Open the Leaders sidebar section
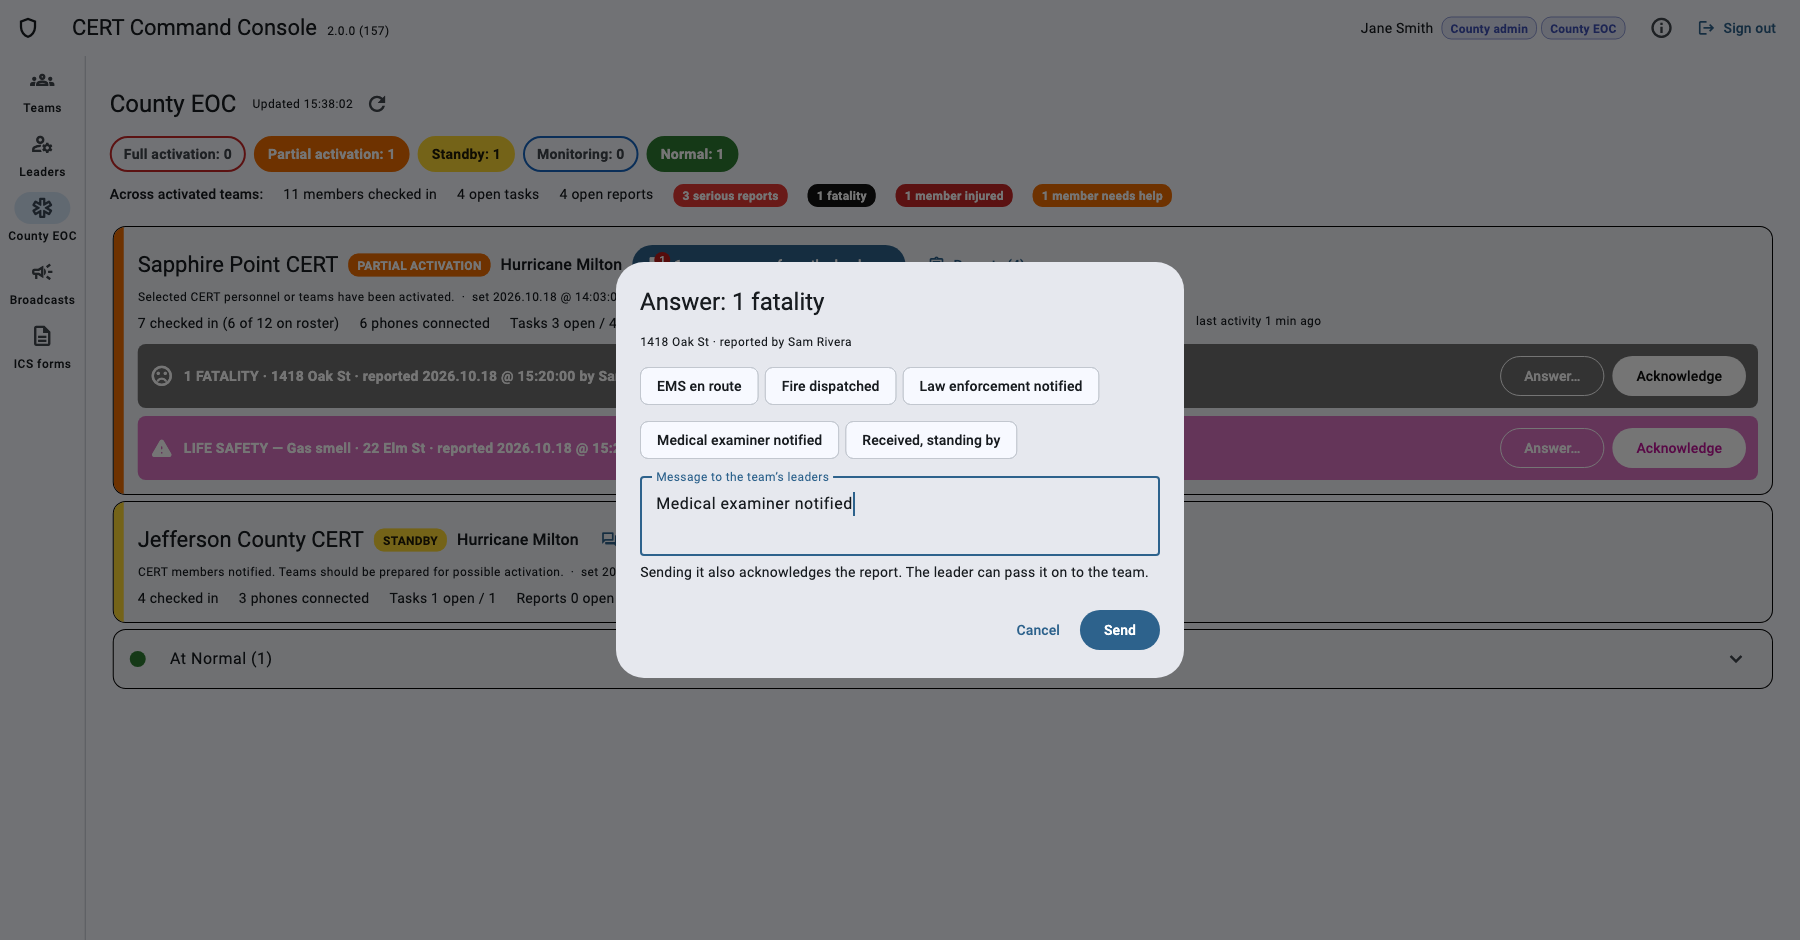This screenshot has width=1800, height=940. [x=42, y=156]
